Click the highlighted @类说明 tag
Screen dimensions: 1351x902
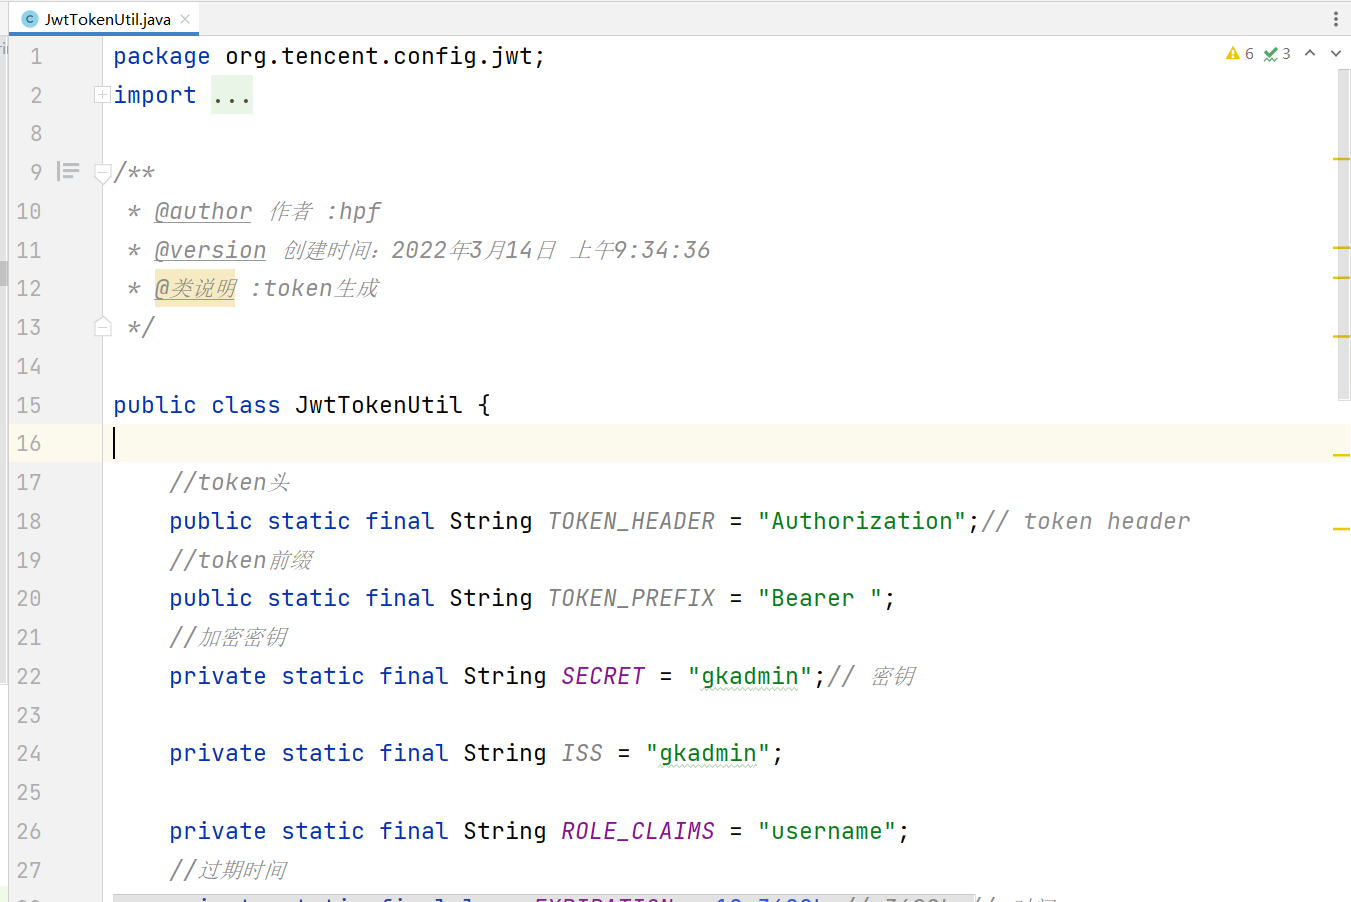tap(195, 289)
